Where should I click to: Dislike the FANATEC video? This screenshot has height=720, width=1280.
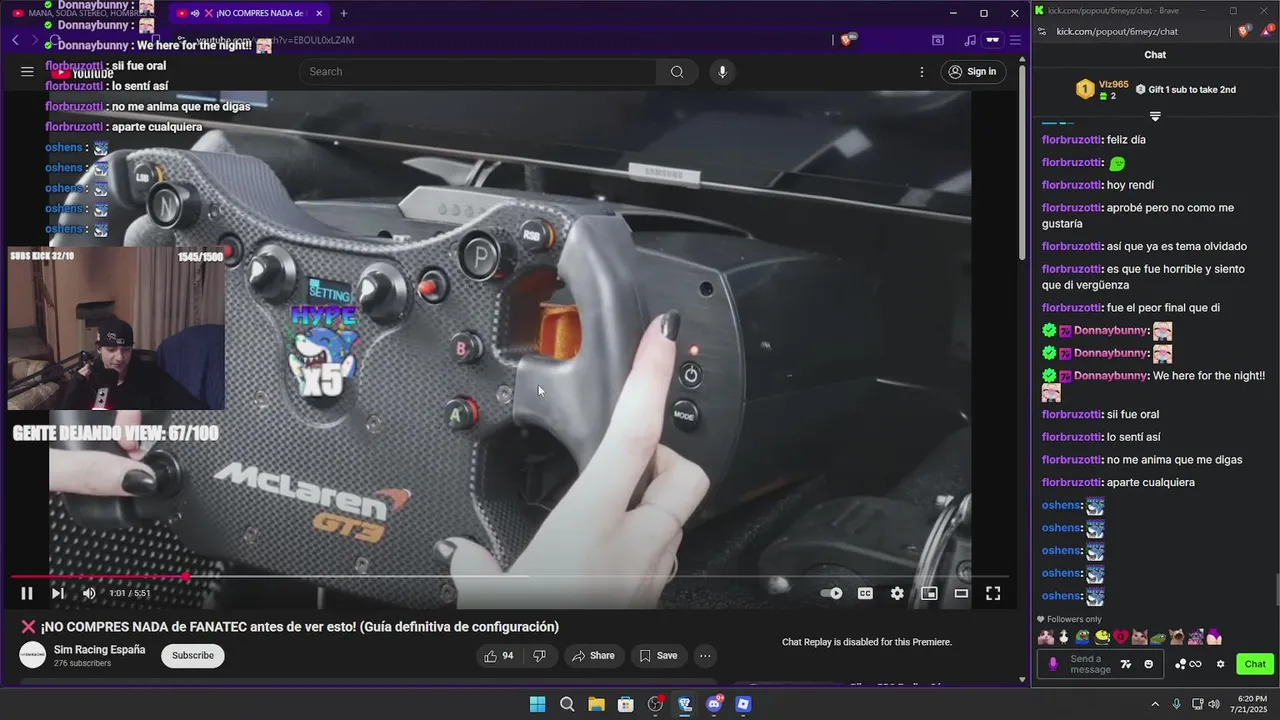pyautogui.click(x=540, y=656)
